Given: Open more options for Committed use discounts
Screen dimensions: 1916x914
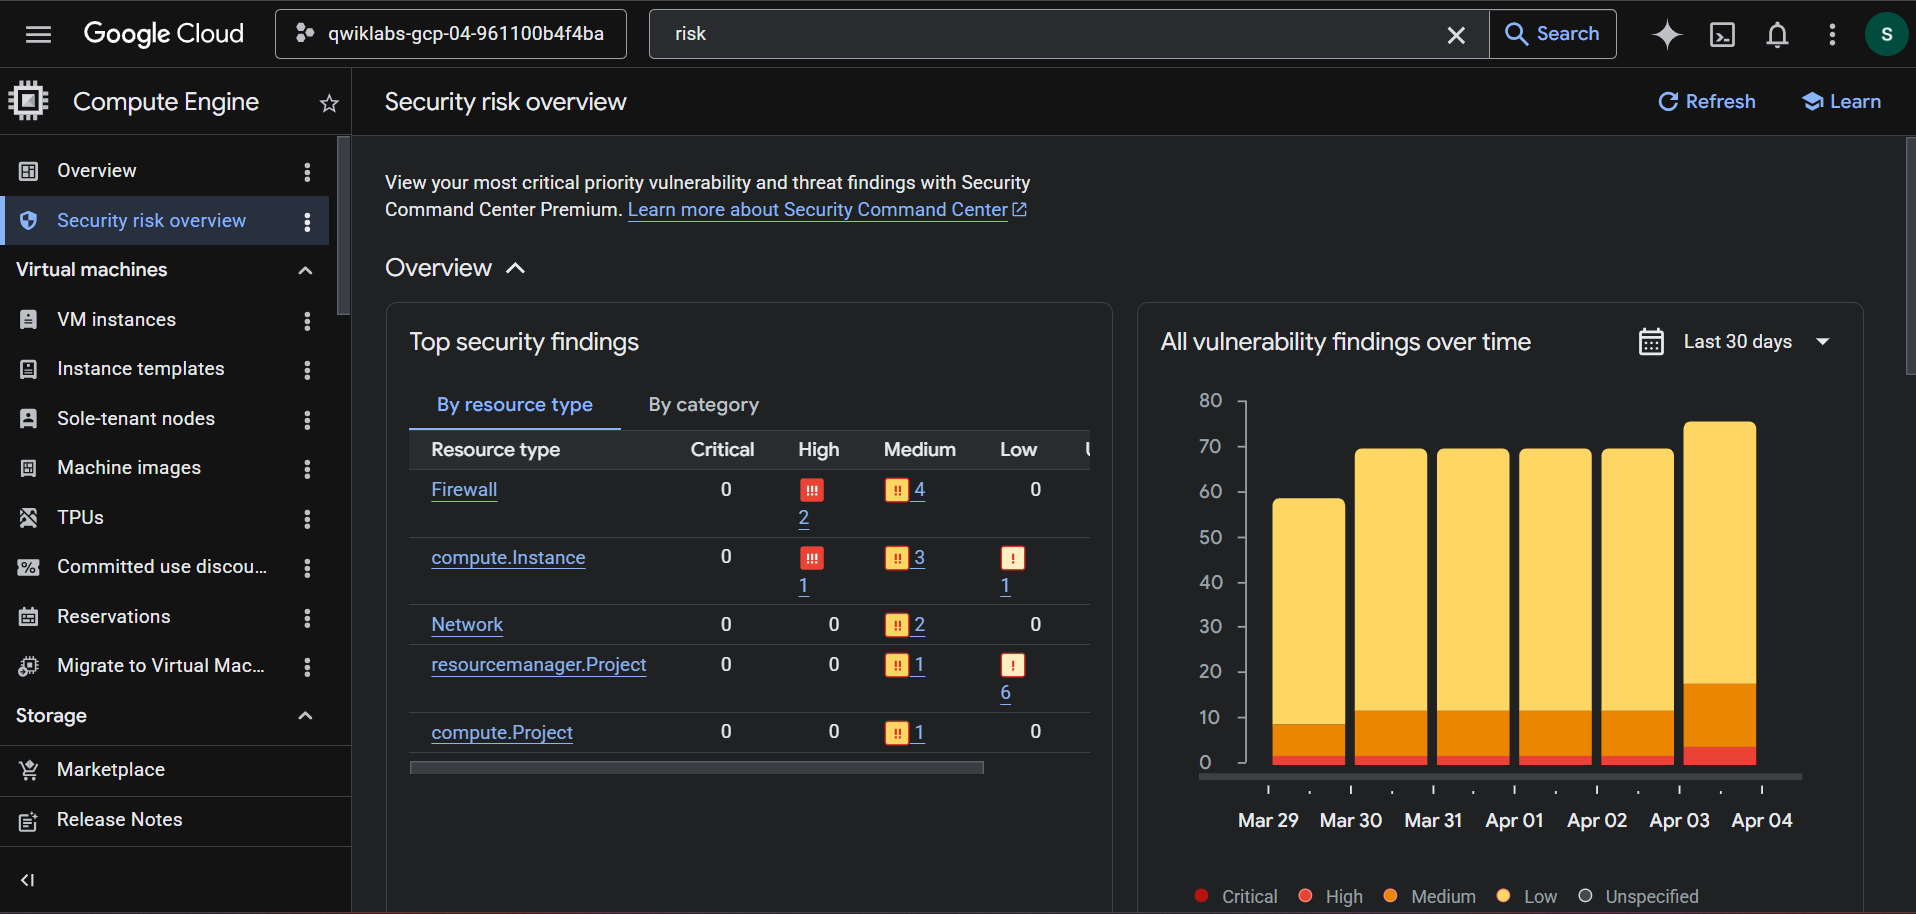Looking at the screenshot, I should point(307,568).
